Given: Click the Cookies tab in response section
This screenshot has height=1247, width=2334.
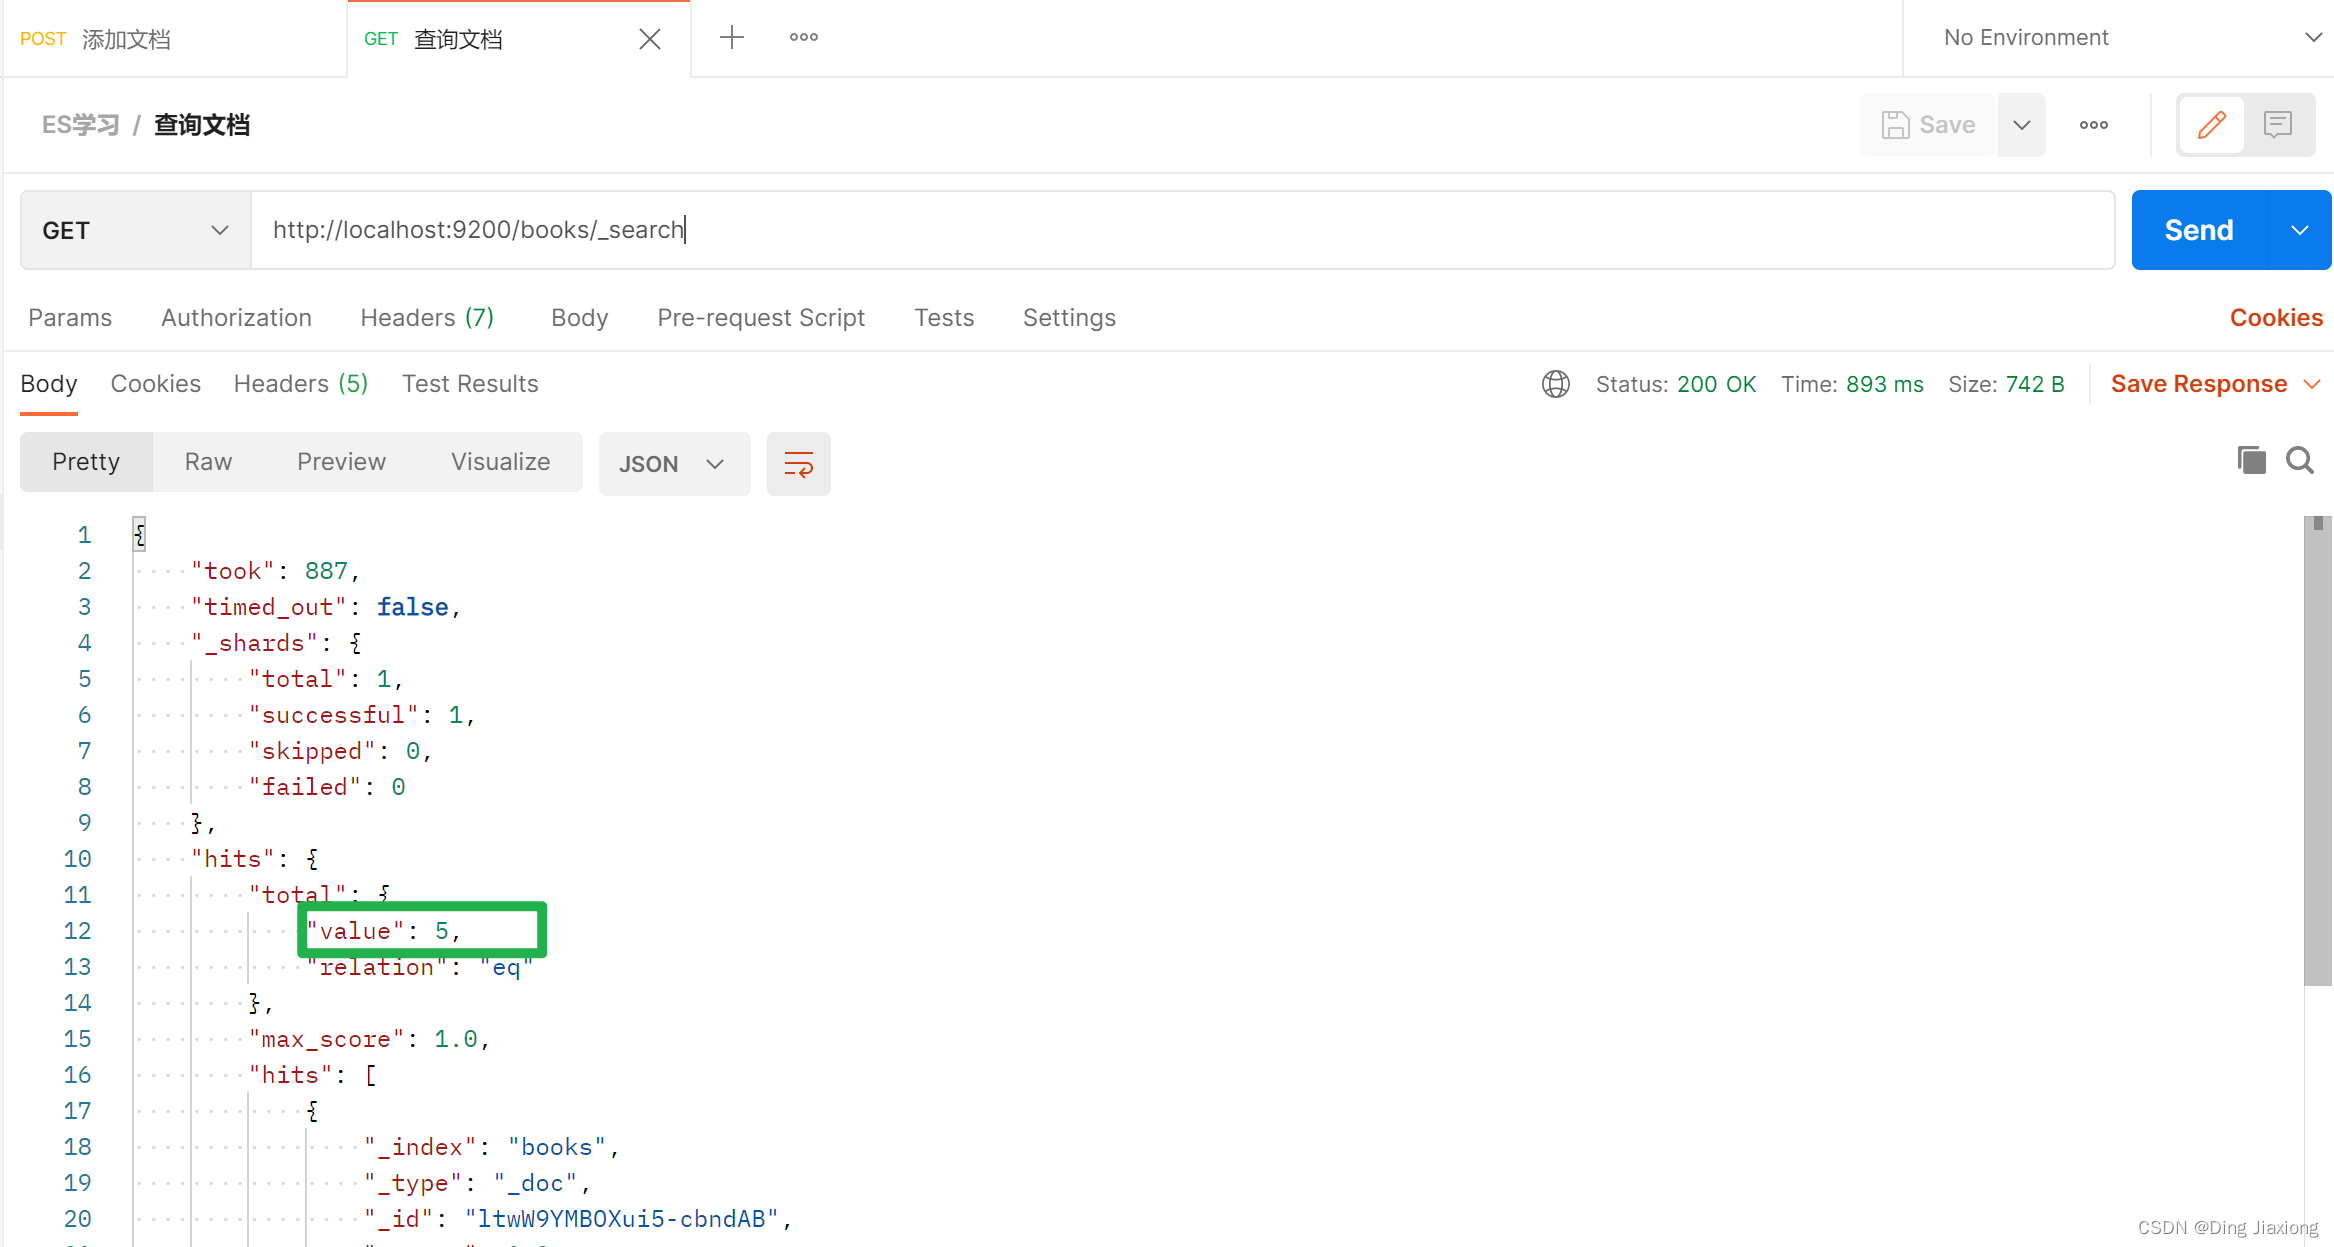Looking at the screenshot, I should pyautogui.click(x=154, y=384).
